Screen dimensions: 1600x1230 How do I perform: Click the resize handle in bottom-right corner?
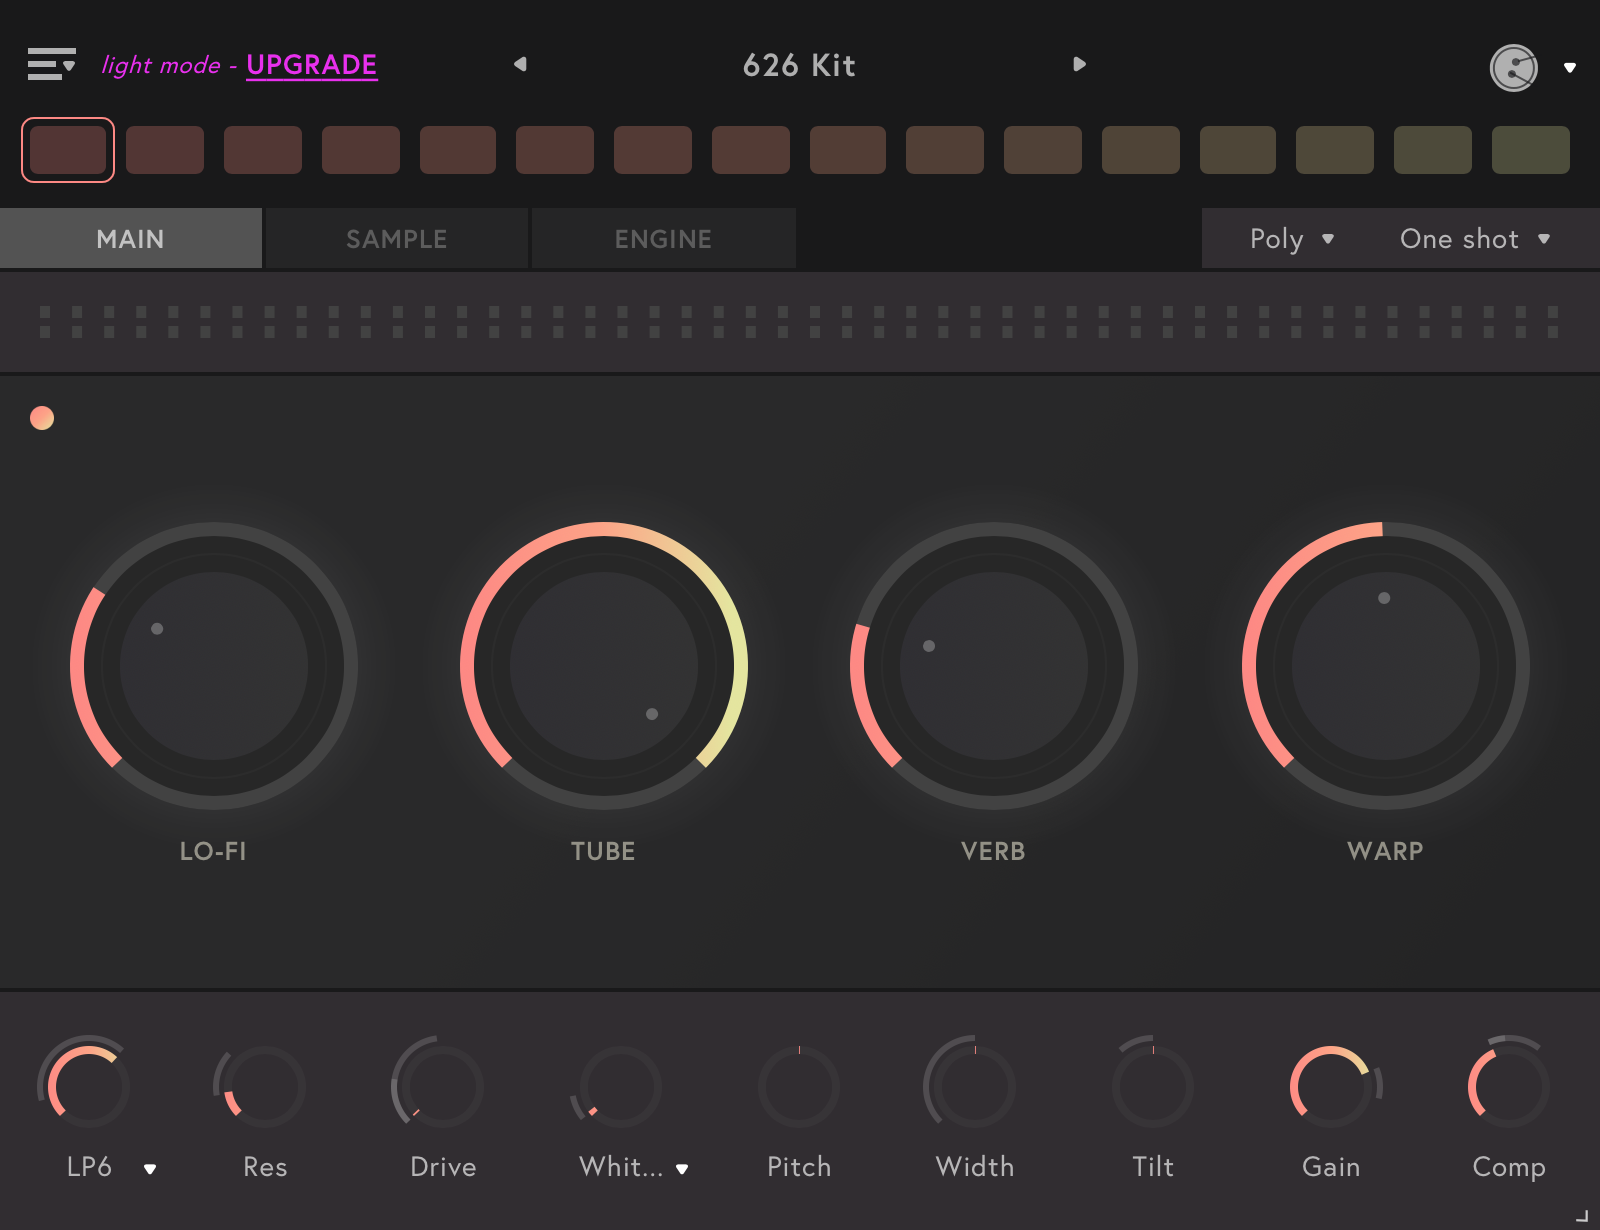pos(1582,1216)
